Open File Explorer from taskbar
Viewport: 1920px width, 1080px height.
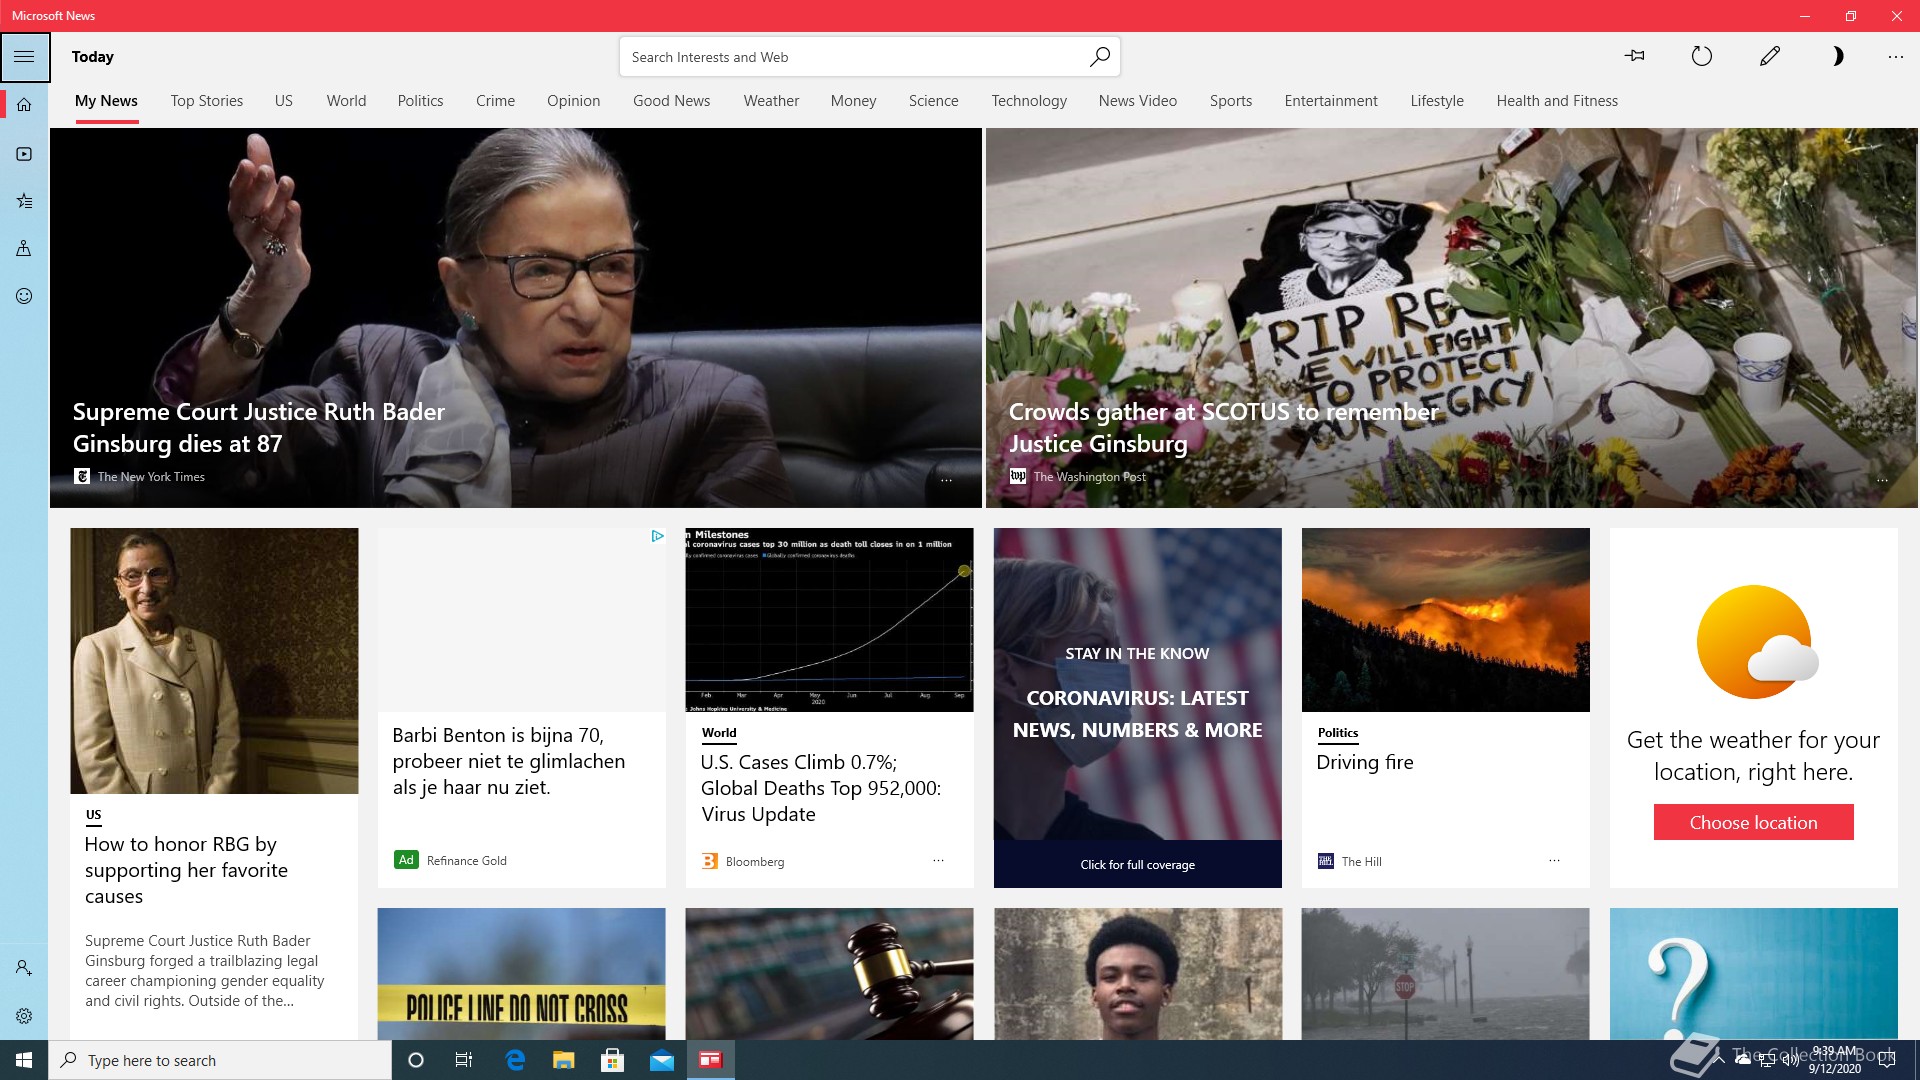tap(564, 1060)
